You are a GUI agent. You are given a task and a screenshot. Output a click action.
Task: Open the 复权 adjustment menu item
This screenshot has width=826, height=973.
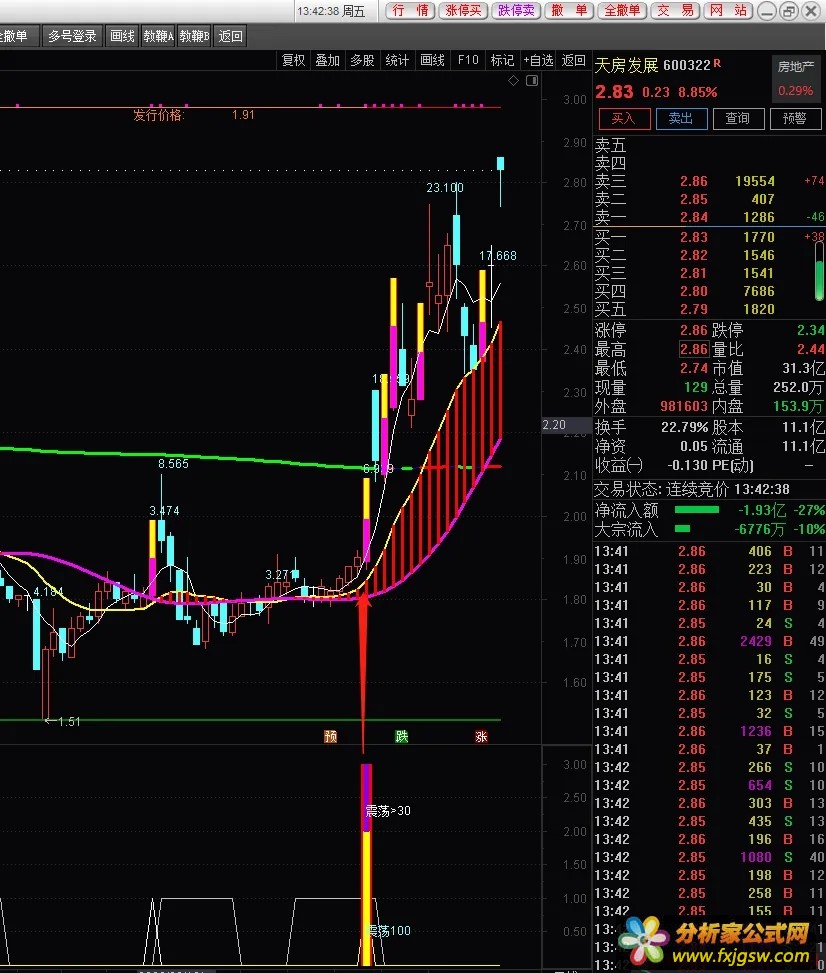tap(293, 60)
